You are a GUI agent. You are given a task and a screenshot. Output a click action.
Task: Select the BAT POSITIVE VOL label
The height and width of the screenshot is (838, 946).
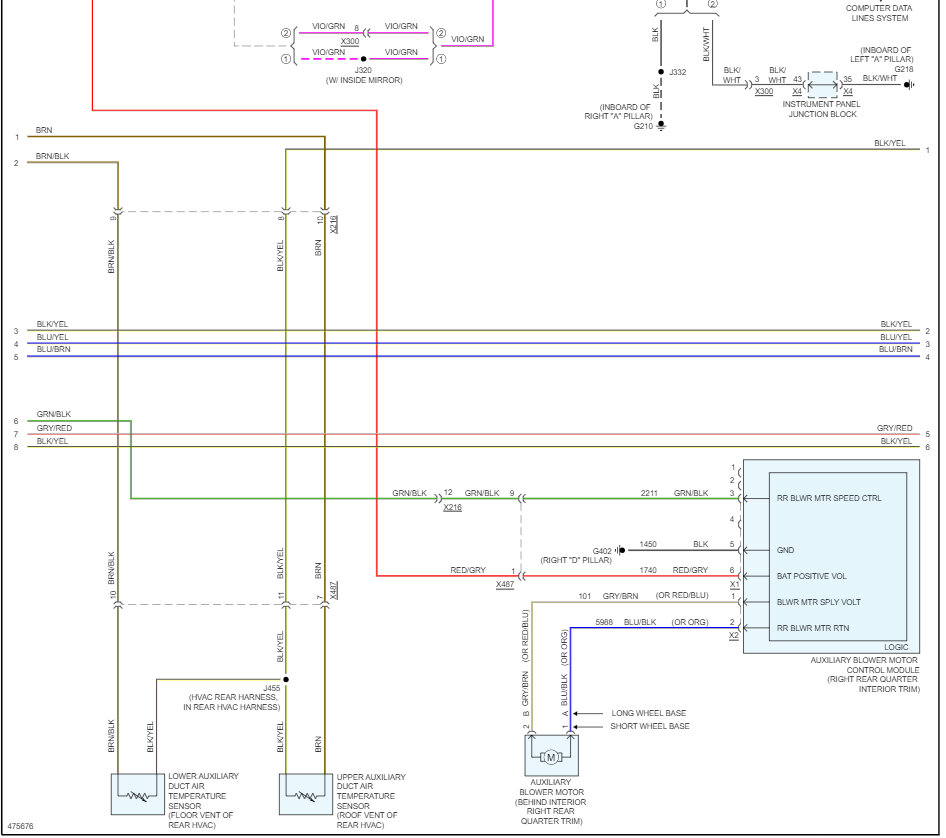[x=811, y=576]
